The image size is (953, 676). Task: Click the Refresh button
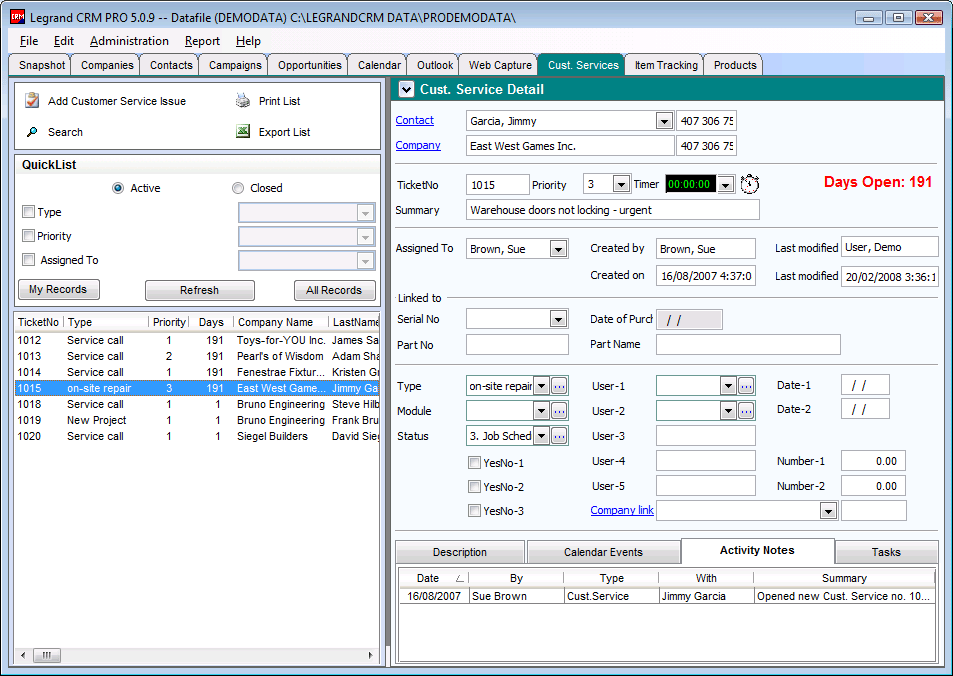coord(199,290)
